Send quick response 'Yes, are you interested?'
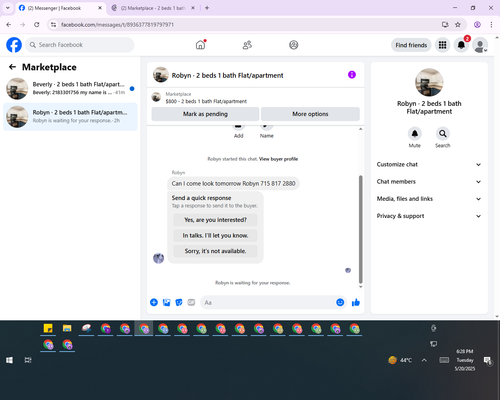 coord(215,220)
